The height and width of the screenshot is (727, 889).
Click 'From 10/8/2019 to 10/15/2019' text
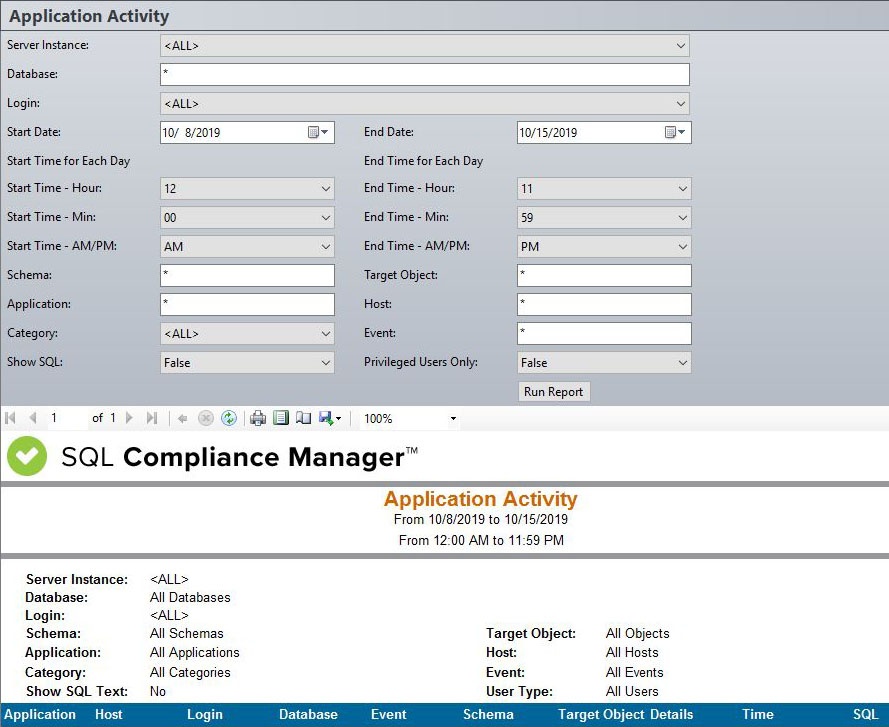point(481,519)
